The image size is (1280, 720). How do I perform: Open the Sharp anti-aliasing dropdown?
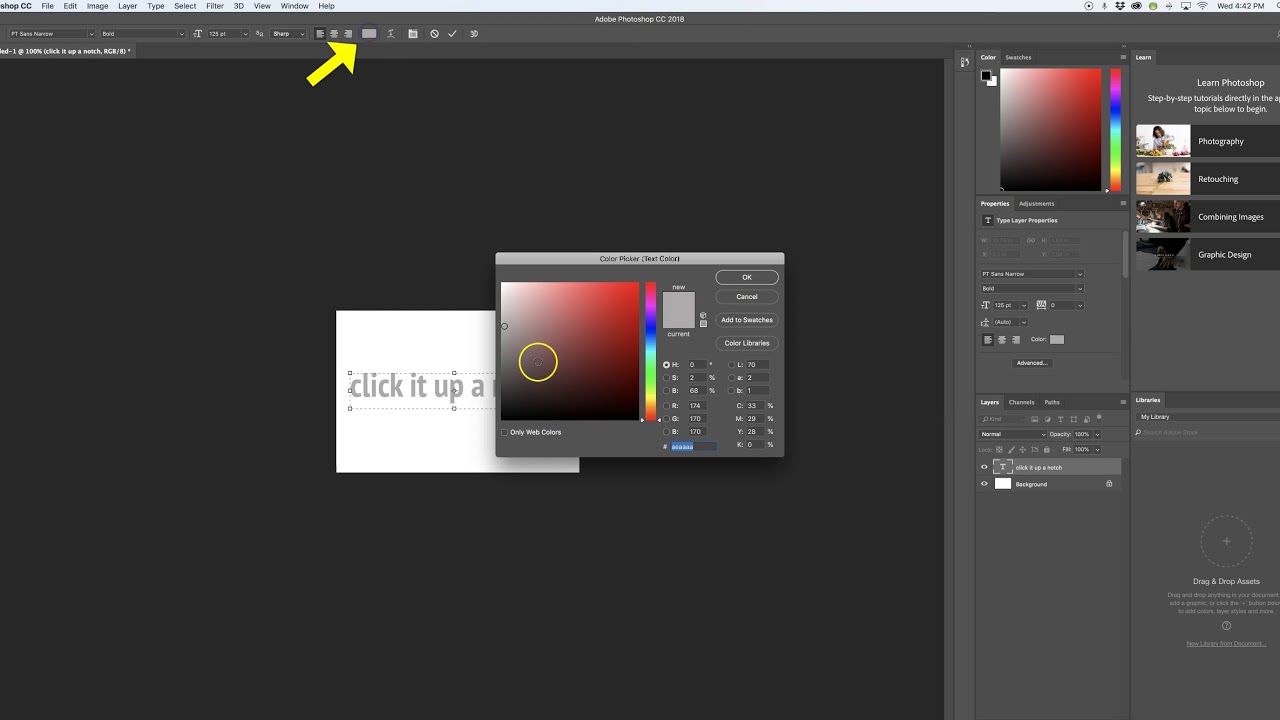[x=288, y=34]
